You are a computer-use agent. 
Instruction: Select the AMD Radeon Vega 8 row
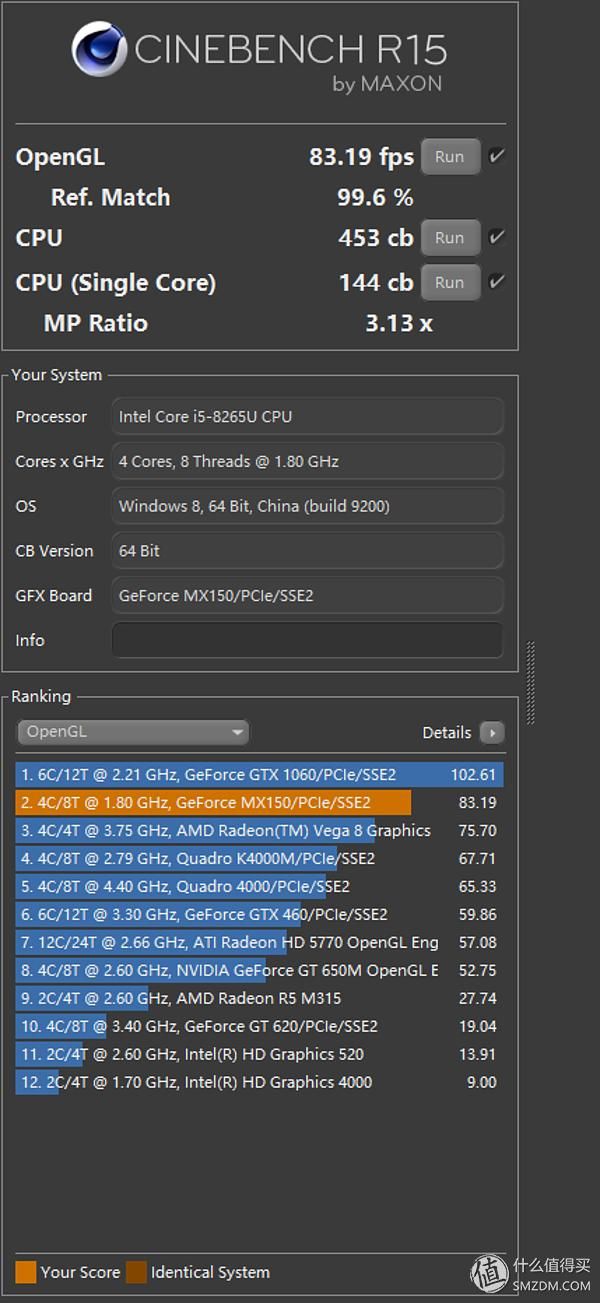coord(260,830)
